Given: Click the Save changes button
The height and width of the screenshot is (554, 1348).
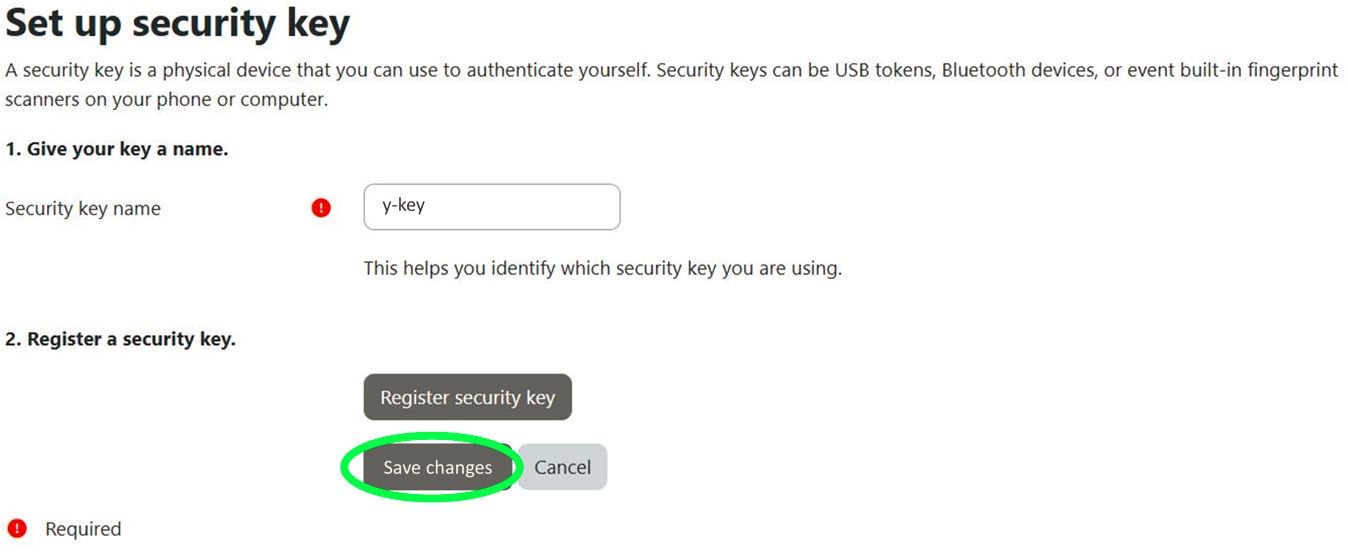Looking at the screenshot, I should pos(437,467).
